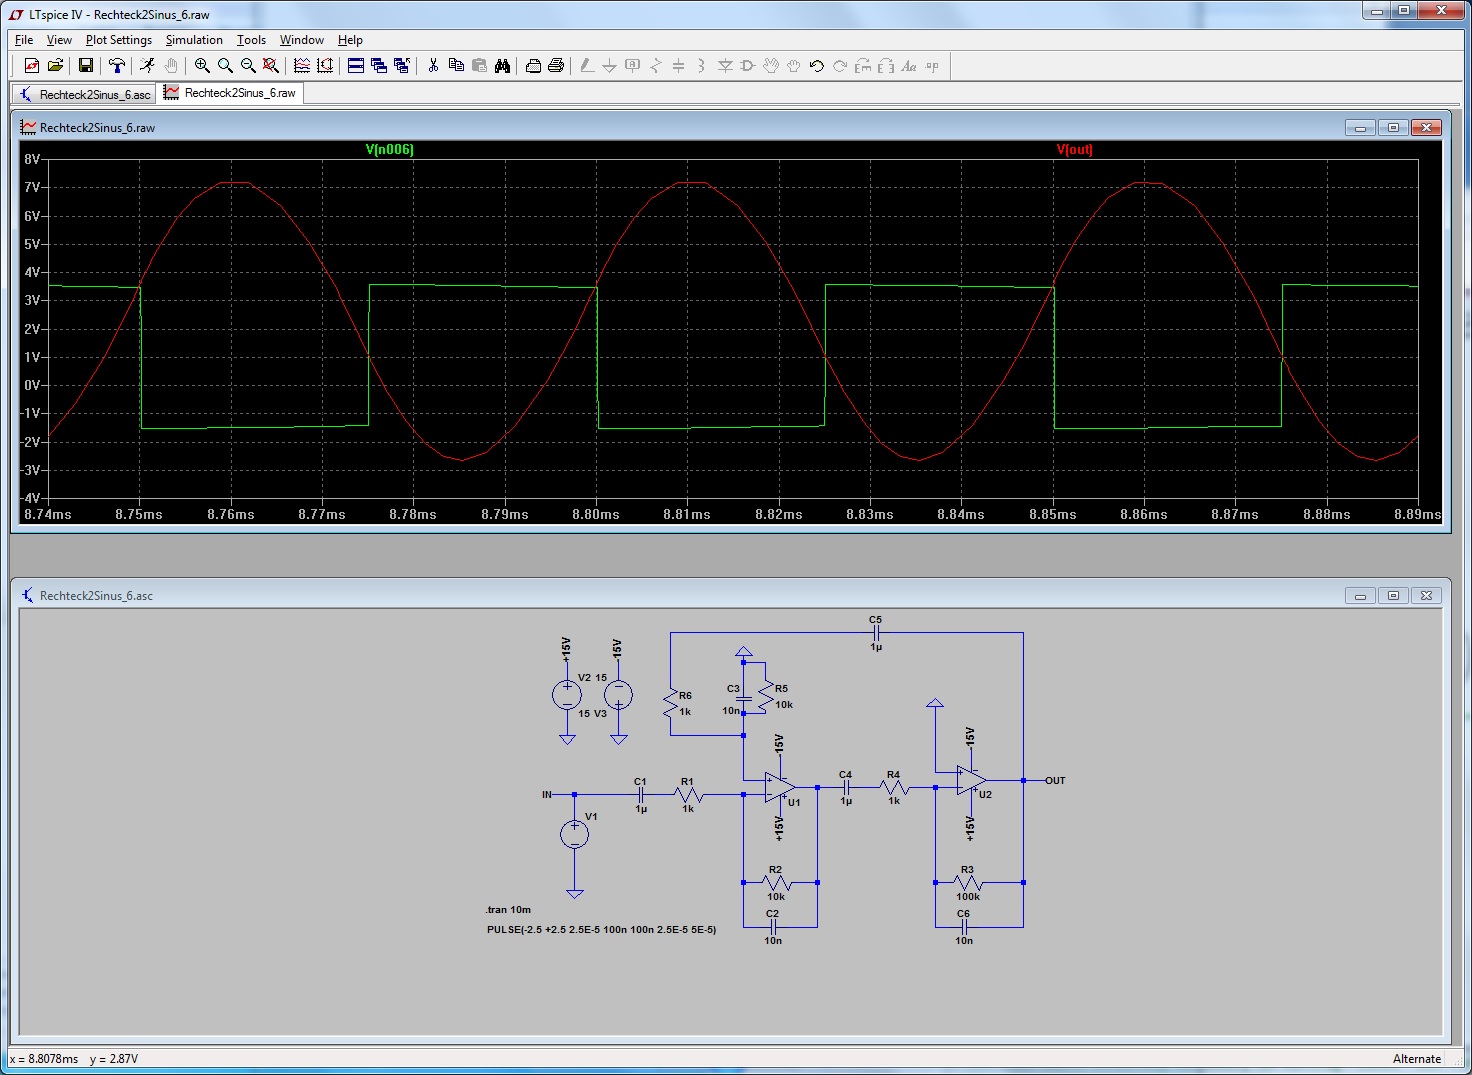Open the Simulation menu
This screenshot has height=1075, width=1472.
pyautogui.click(x=194, y=40)
